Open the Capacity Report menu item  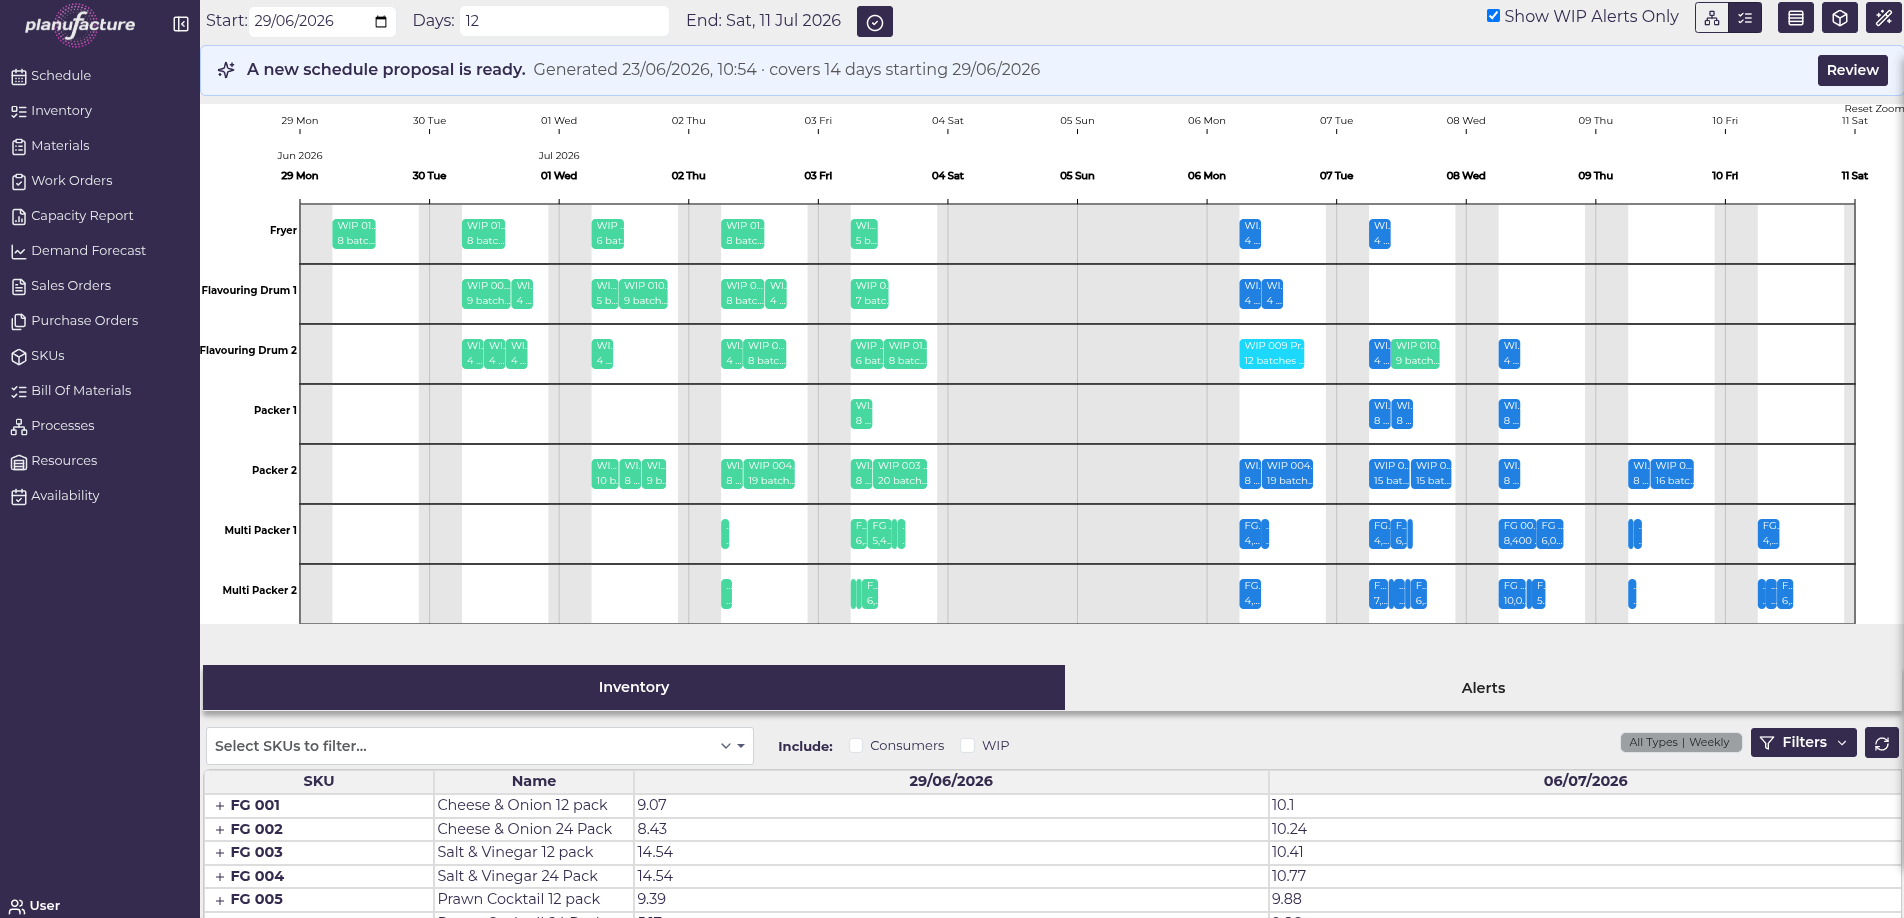(x=82, y=216)
